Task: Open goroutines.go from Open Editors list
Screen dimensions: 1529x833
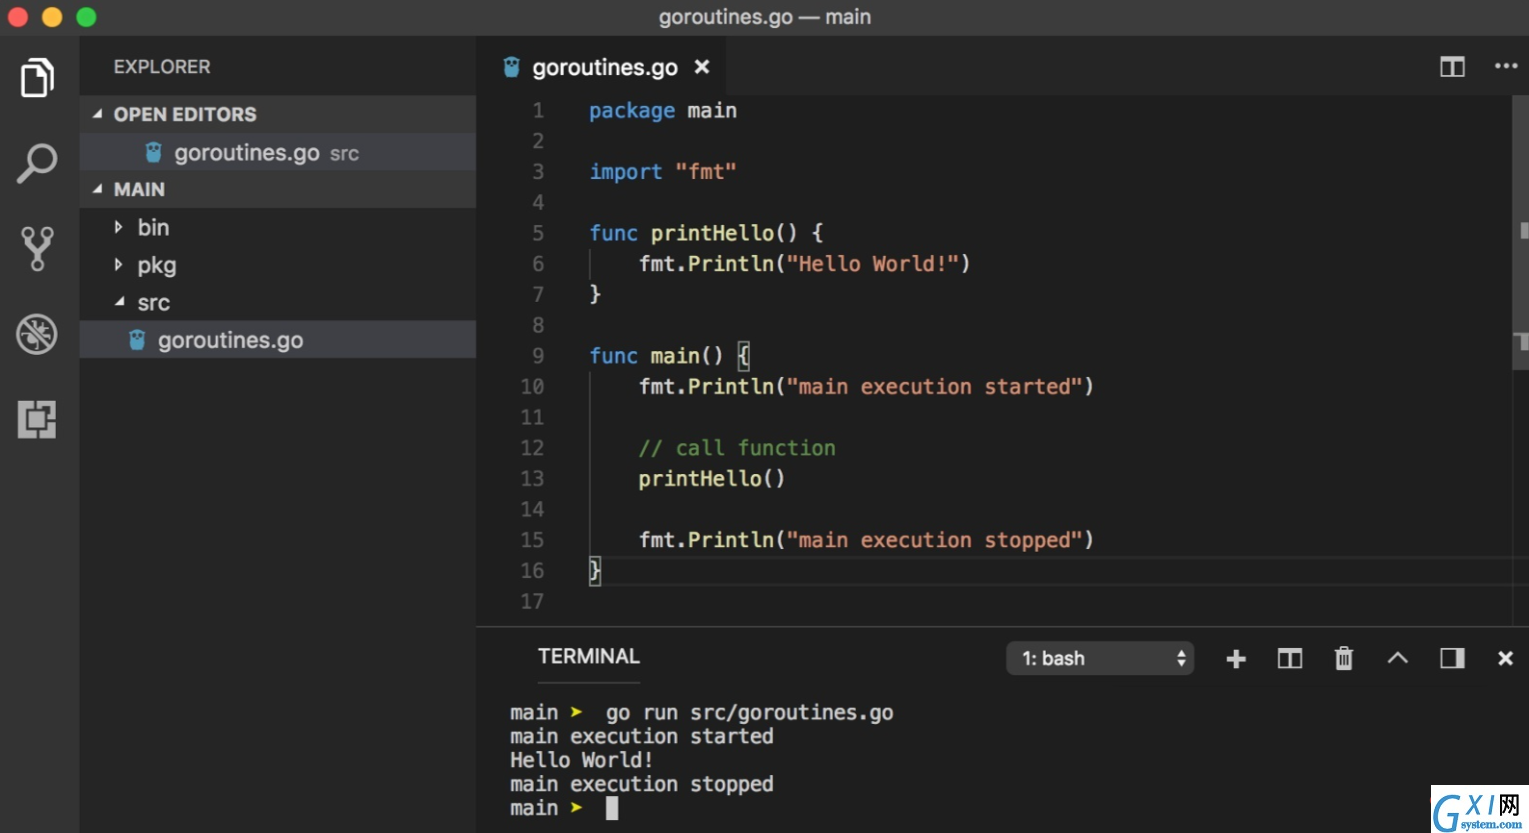Action: point(278,152)
